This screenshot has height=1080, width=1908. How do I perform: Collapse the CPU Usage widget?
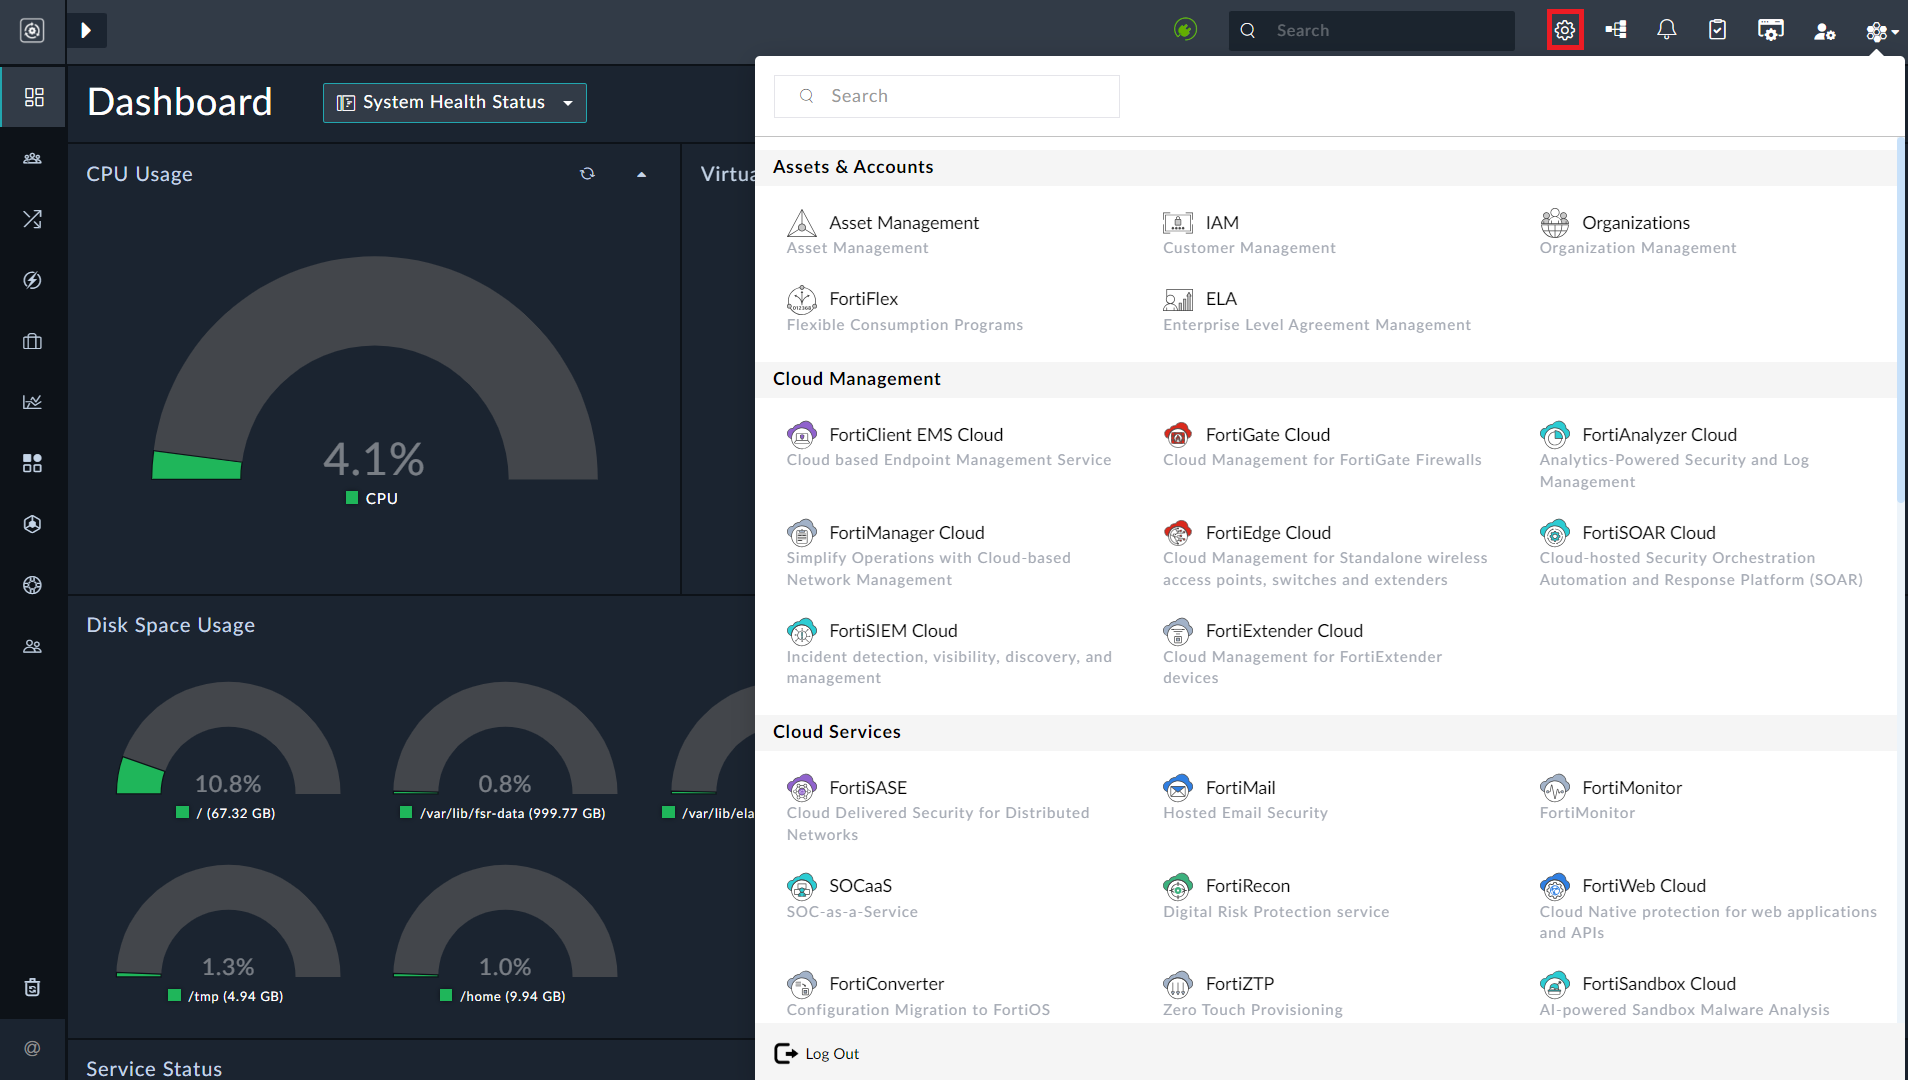[641, 173]
